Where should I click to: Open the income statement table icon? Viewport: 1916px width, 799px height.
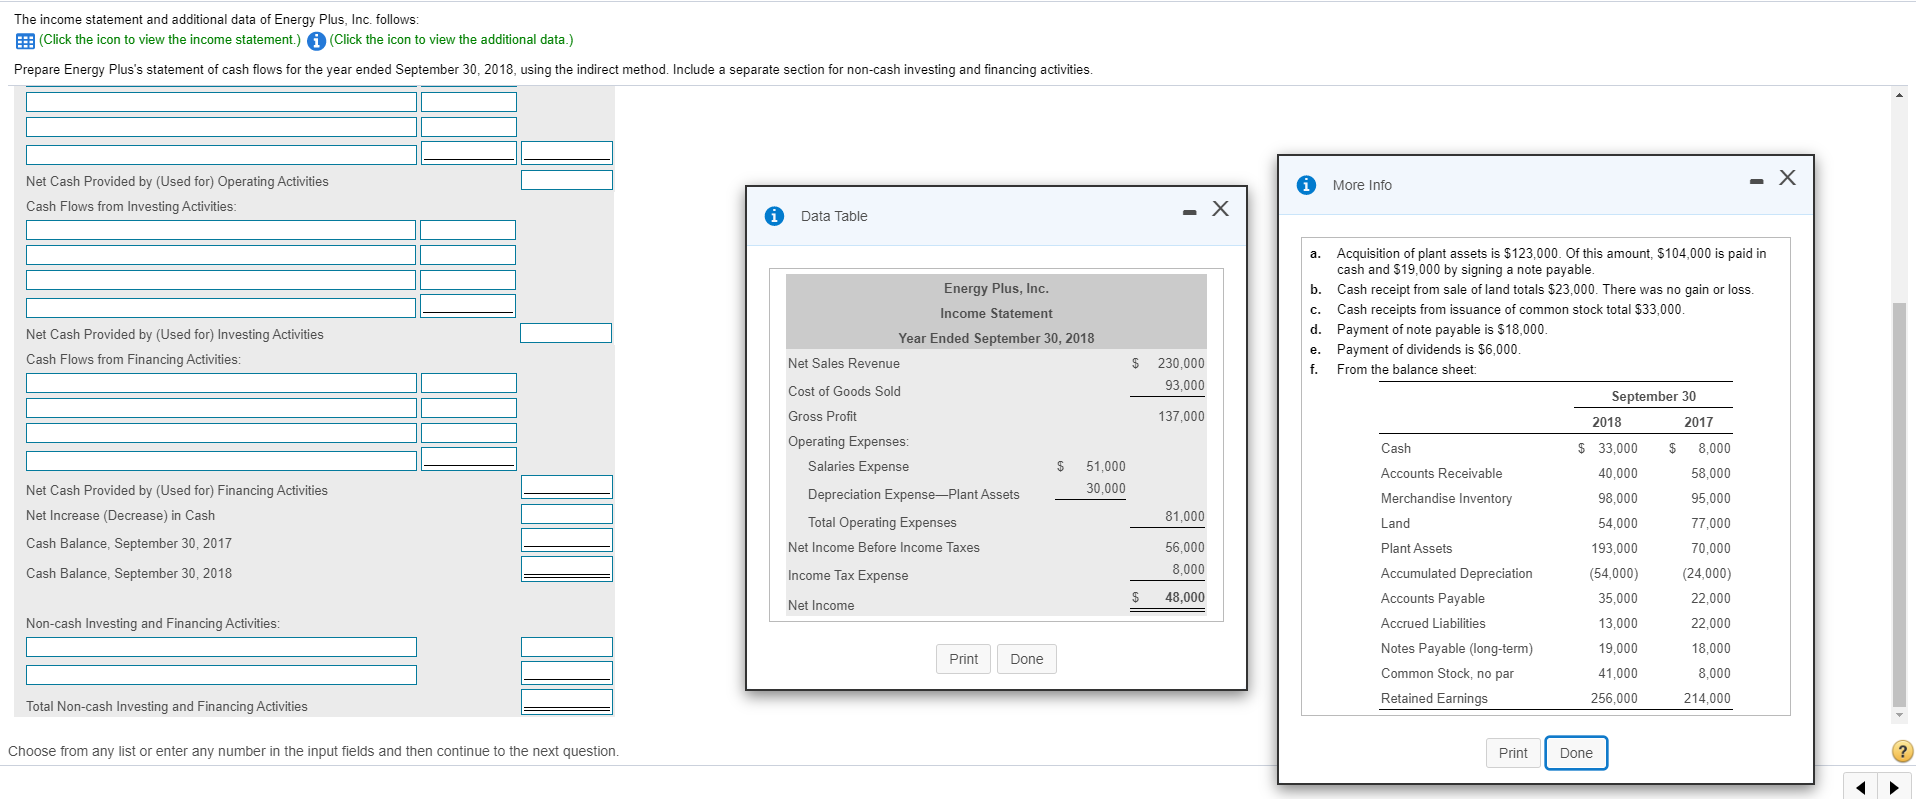point(25,41)
